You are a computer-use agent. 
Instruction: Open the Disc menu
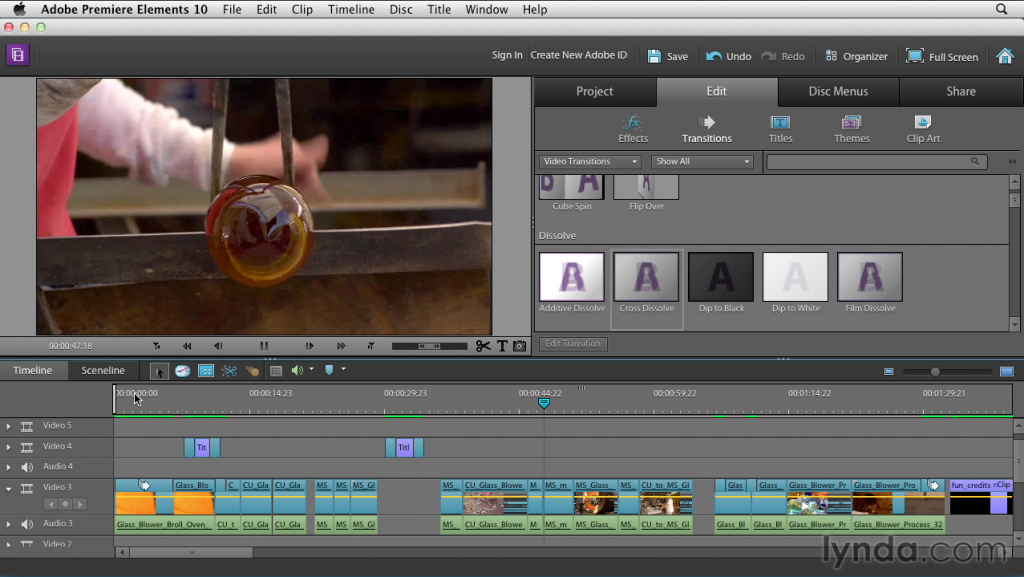click(x=400, y=9)
